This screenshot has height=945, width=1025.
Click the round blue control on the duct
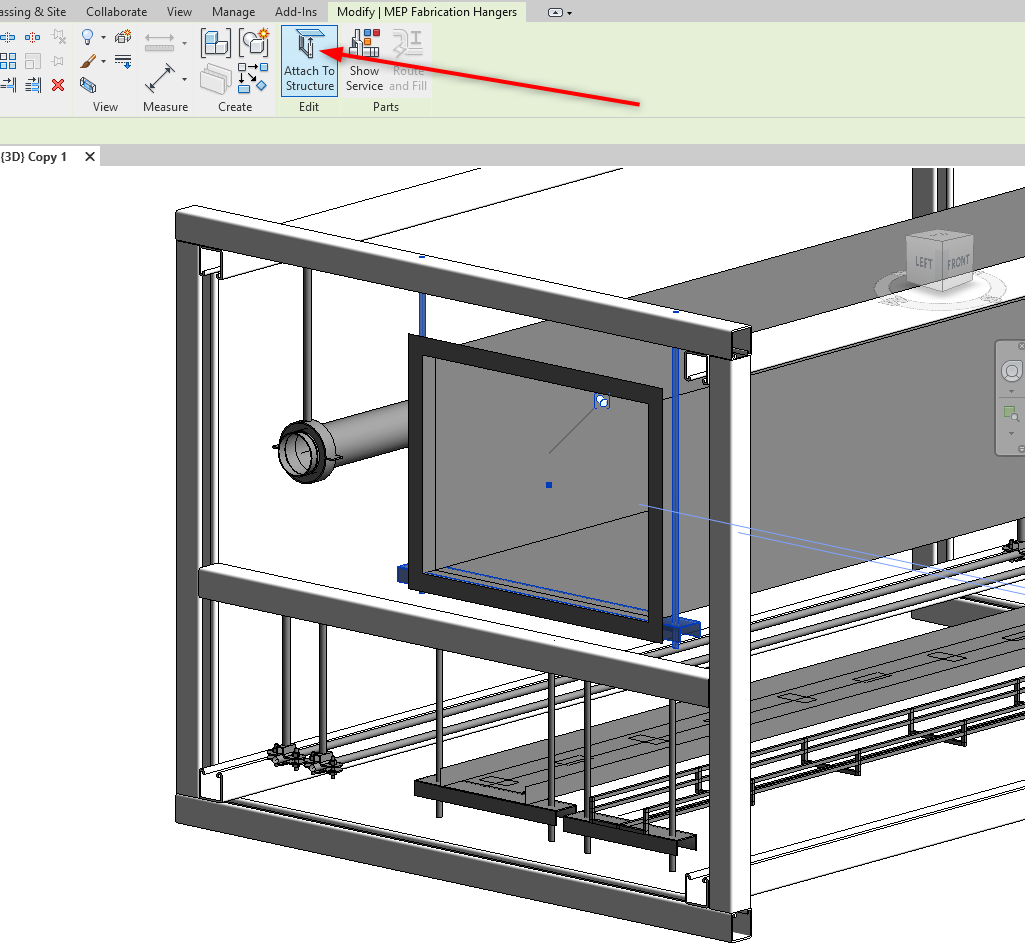coord(602,401)
